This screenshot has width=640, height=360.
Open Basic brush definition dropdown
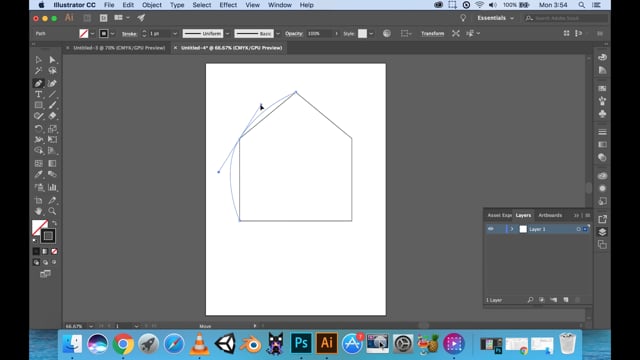pyautogui.click(x=278, y=33)
